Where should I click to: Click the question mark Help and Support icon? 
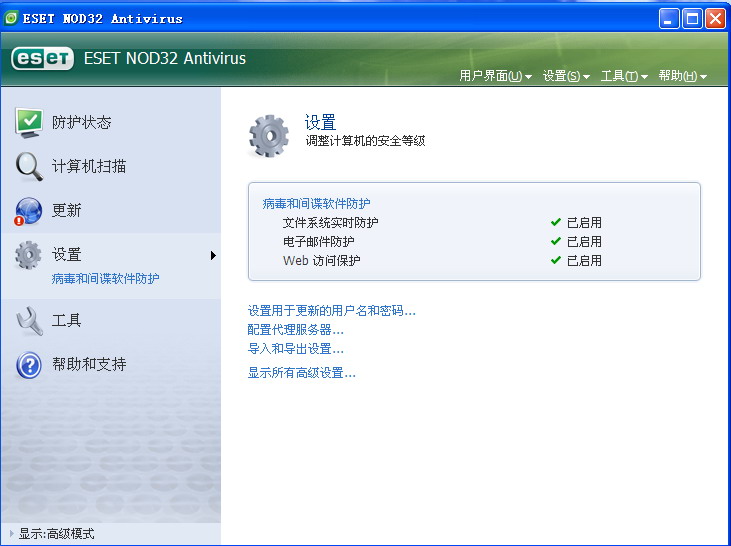[29, 365]
